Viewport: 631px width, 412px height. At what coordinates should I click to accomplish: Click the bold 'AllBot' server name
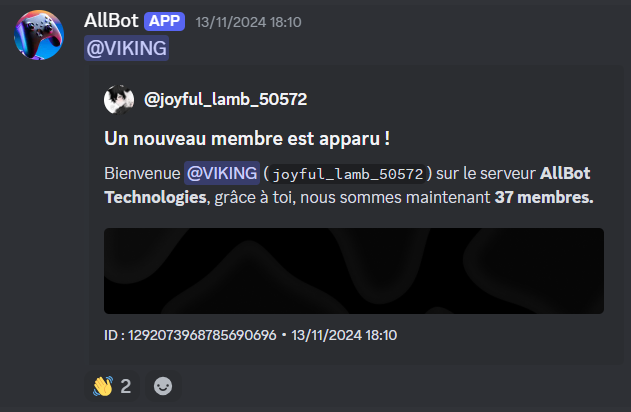565,173
